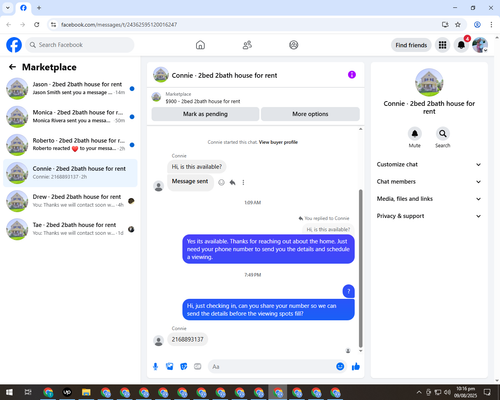Record a voice clip with microphone icon
The width and height of the screenshot is (500, 400).
click(156, 367)
